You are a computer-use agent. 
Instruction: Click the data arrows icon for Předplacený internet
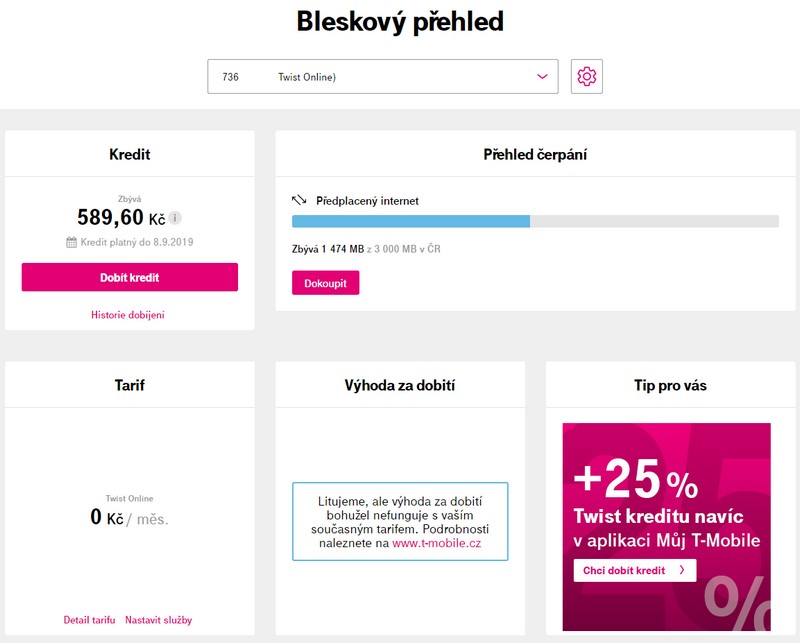[299, 200]
